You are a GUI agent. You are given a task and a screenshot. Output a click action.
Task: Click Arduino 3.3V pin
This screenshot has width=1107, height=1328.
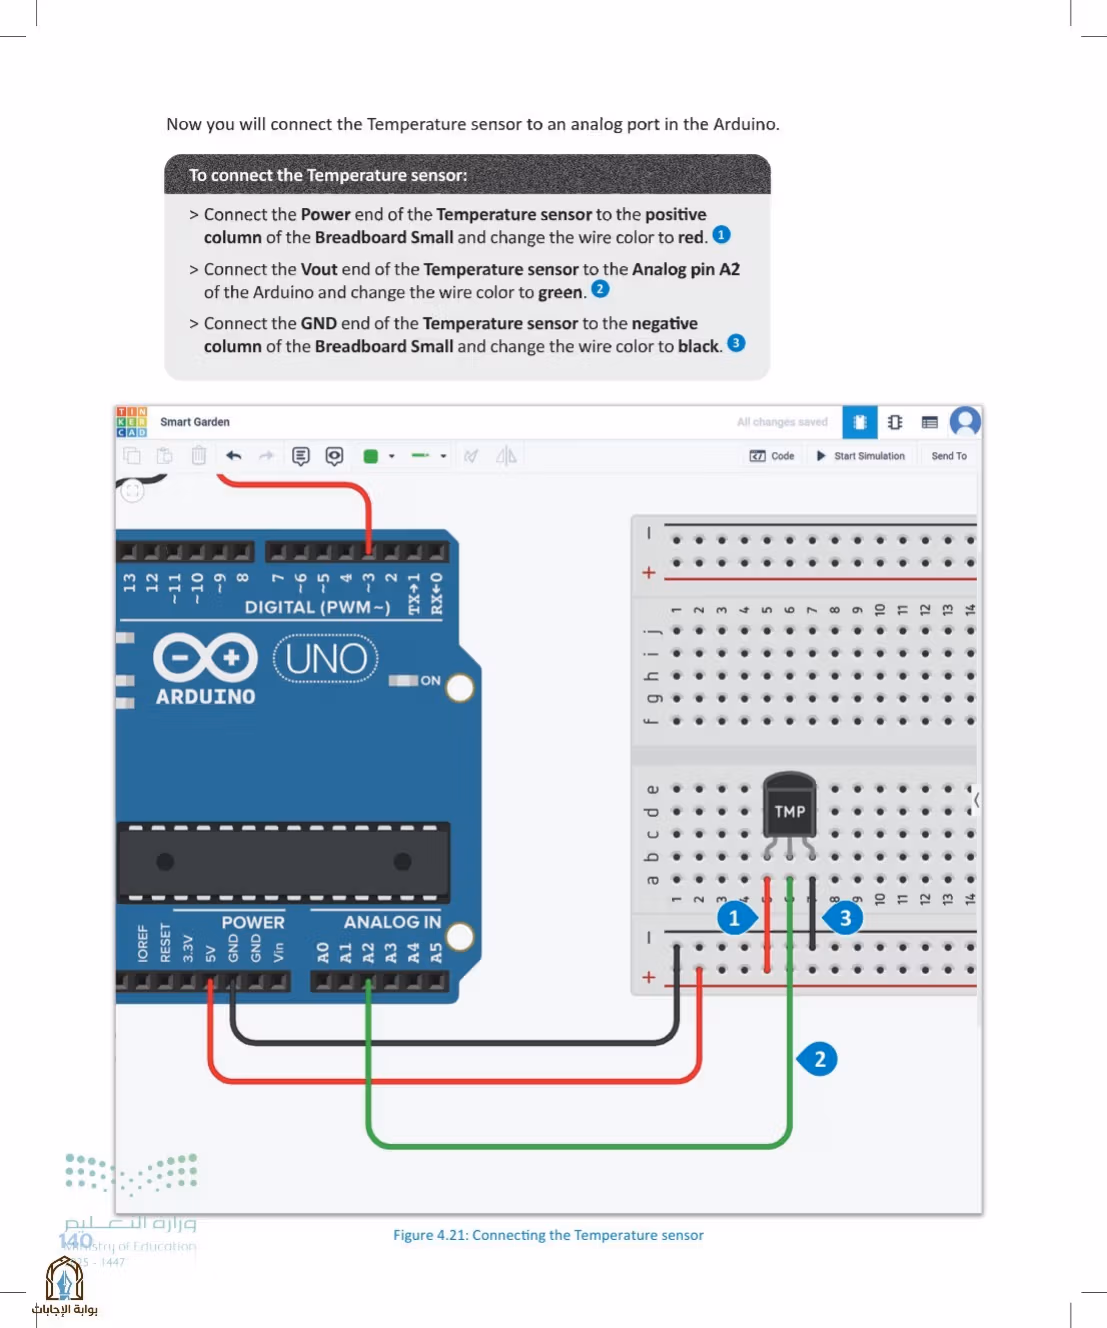tap(188, 982)
